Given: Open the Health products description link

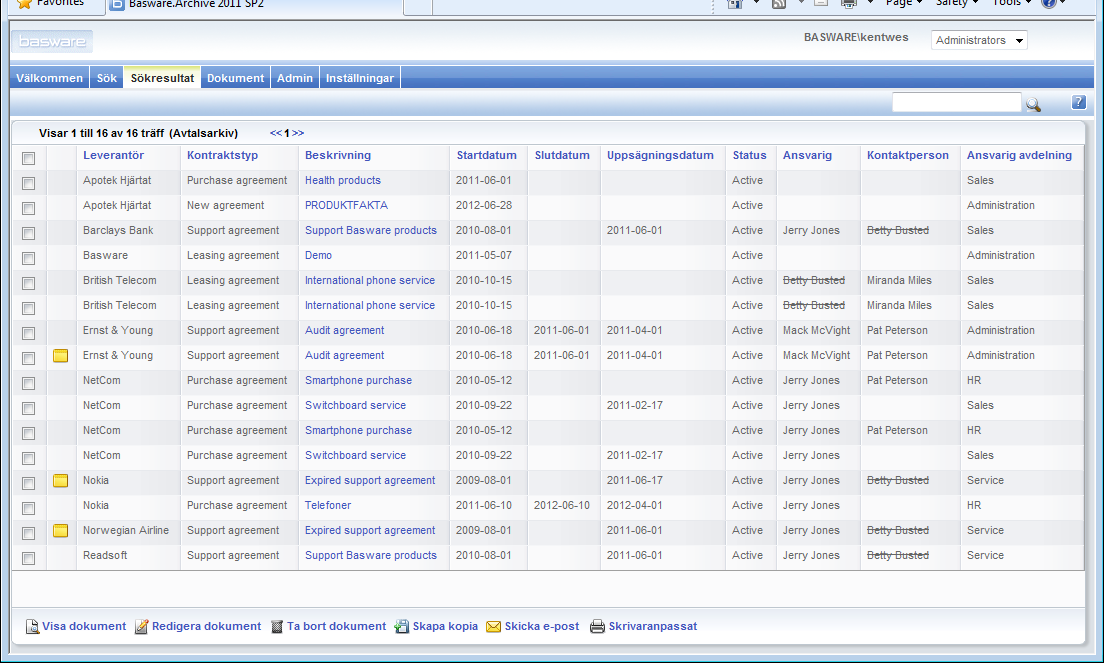Looking at the screenshot, I should point(343,181).
